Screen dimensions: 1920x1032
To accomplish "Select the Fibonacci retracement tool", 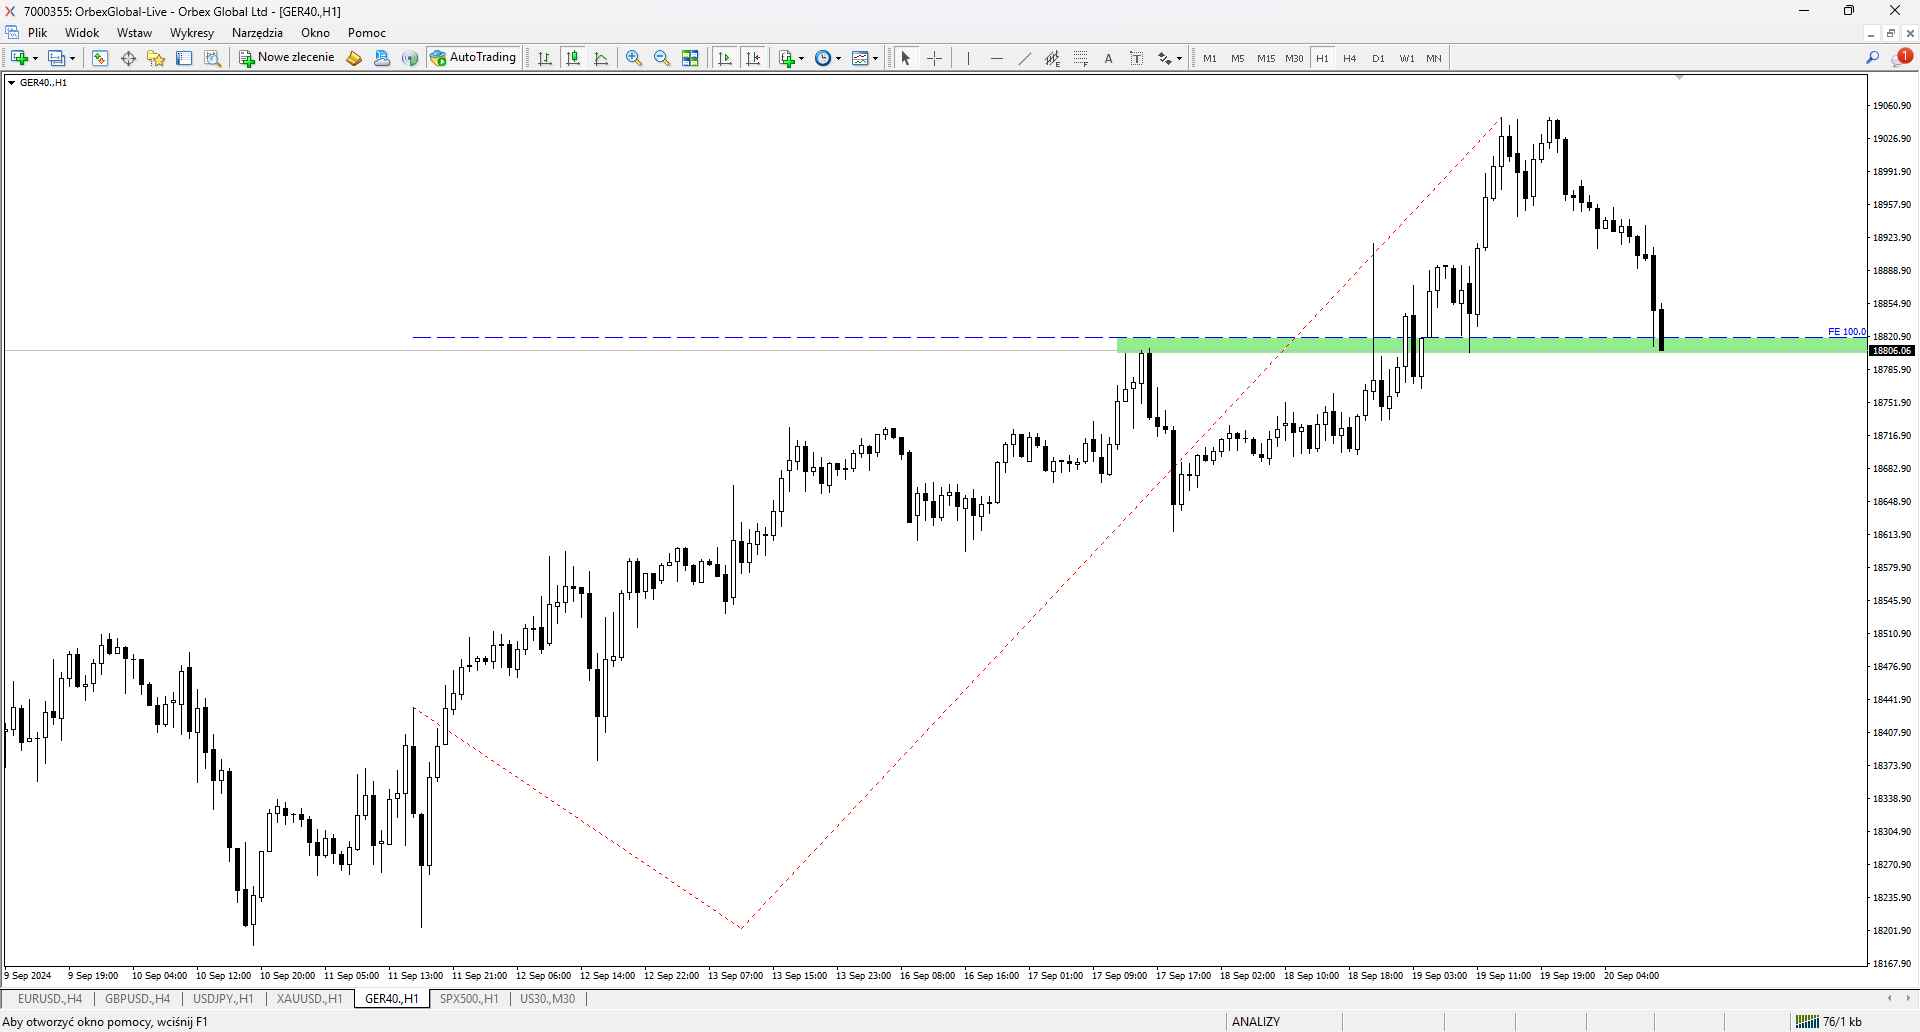I will pyautogui.click(x=1080, y=58).
